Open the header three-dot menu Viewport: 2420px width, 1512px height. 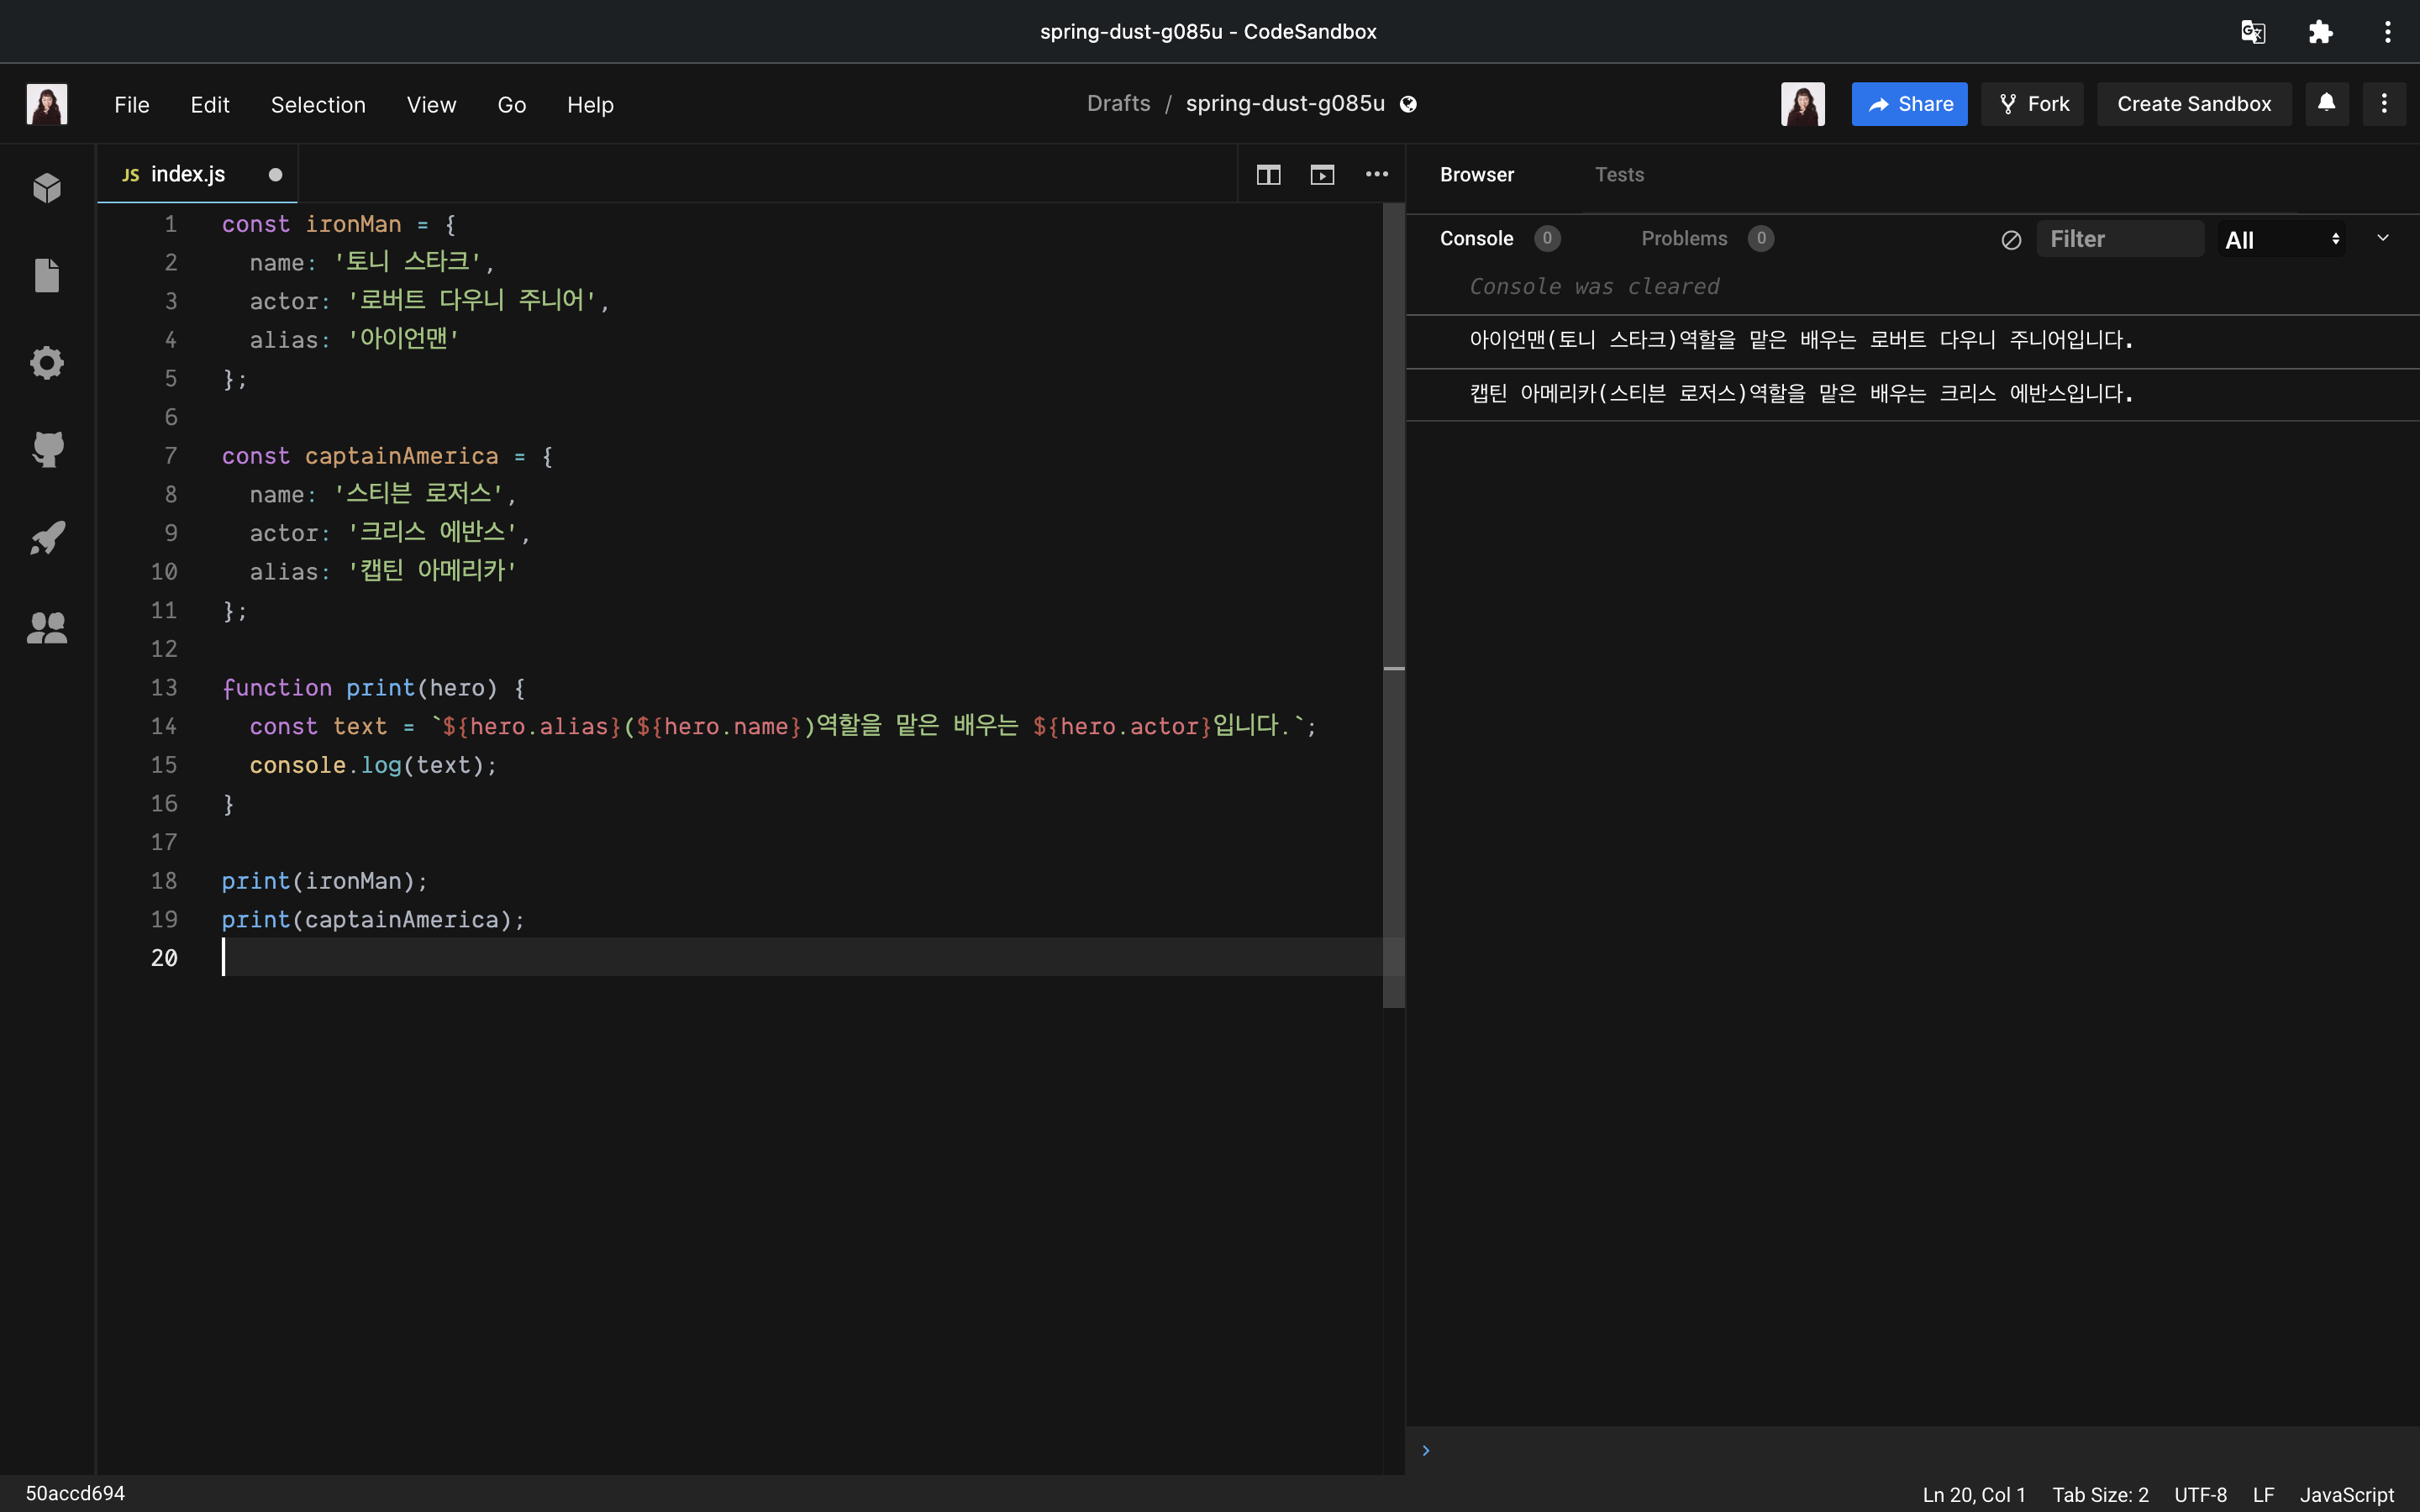(2384, 103)
